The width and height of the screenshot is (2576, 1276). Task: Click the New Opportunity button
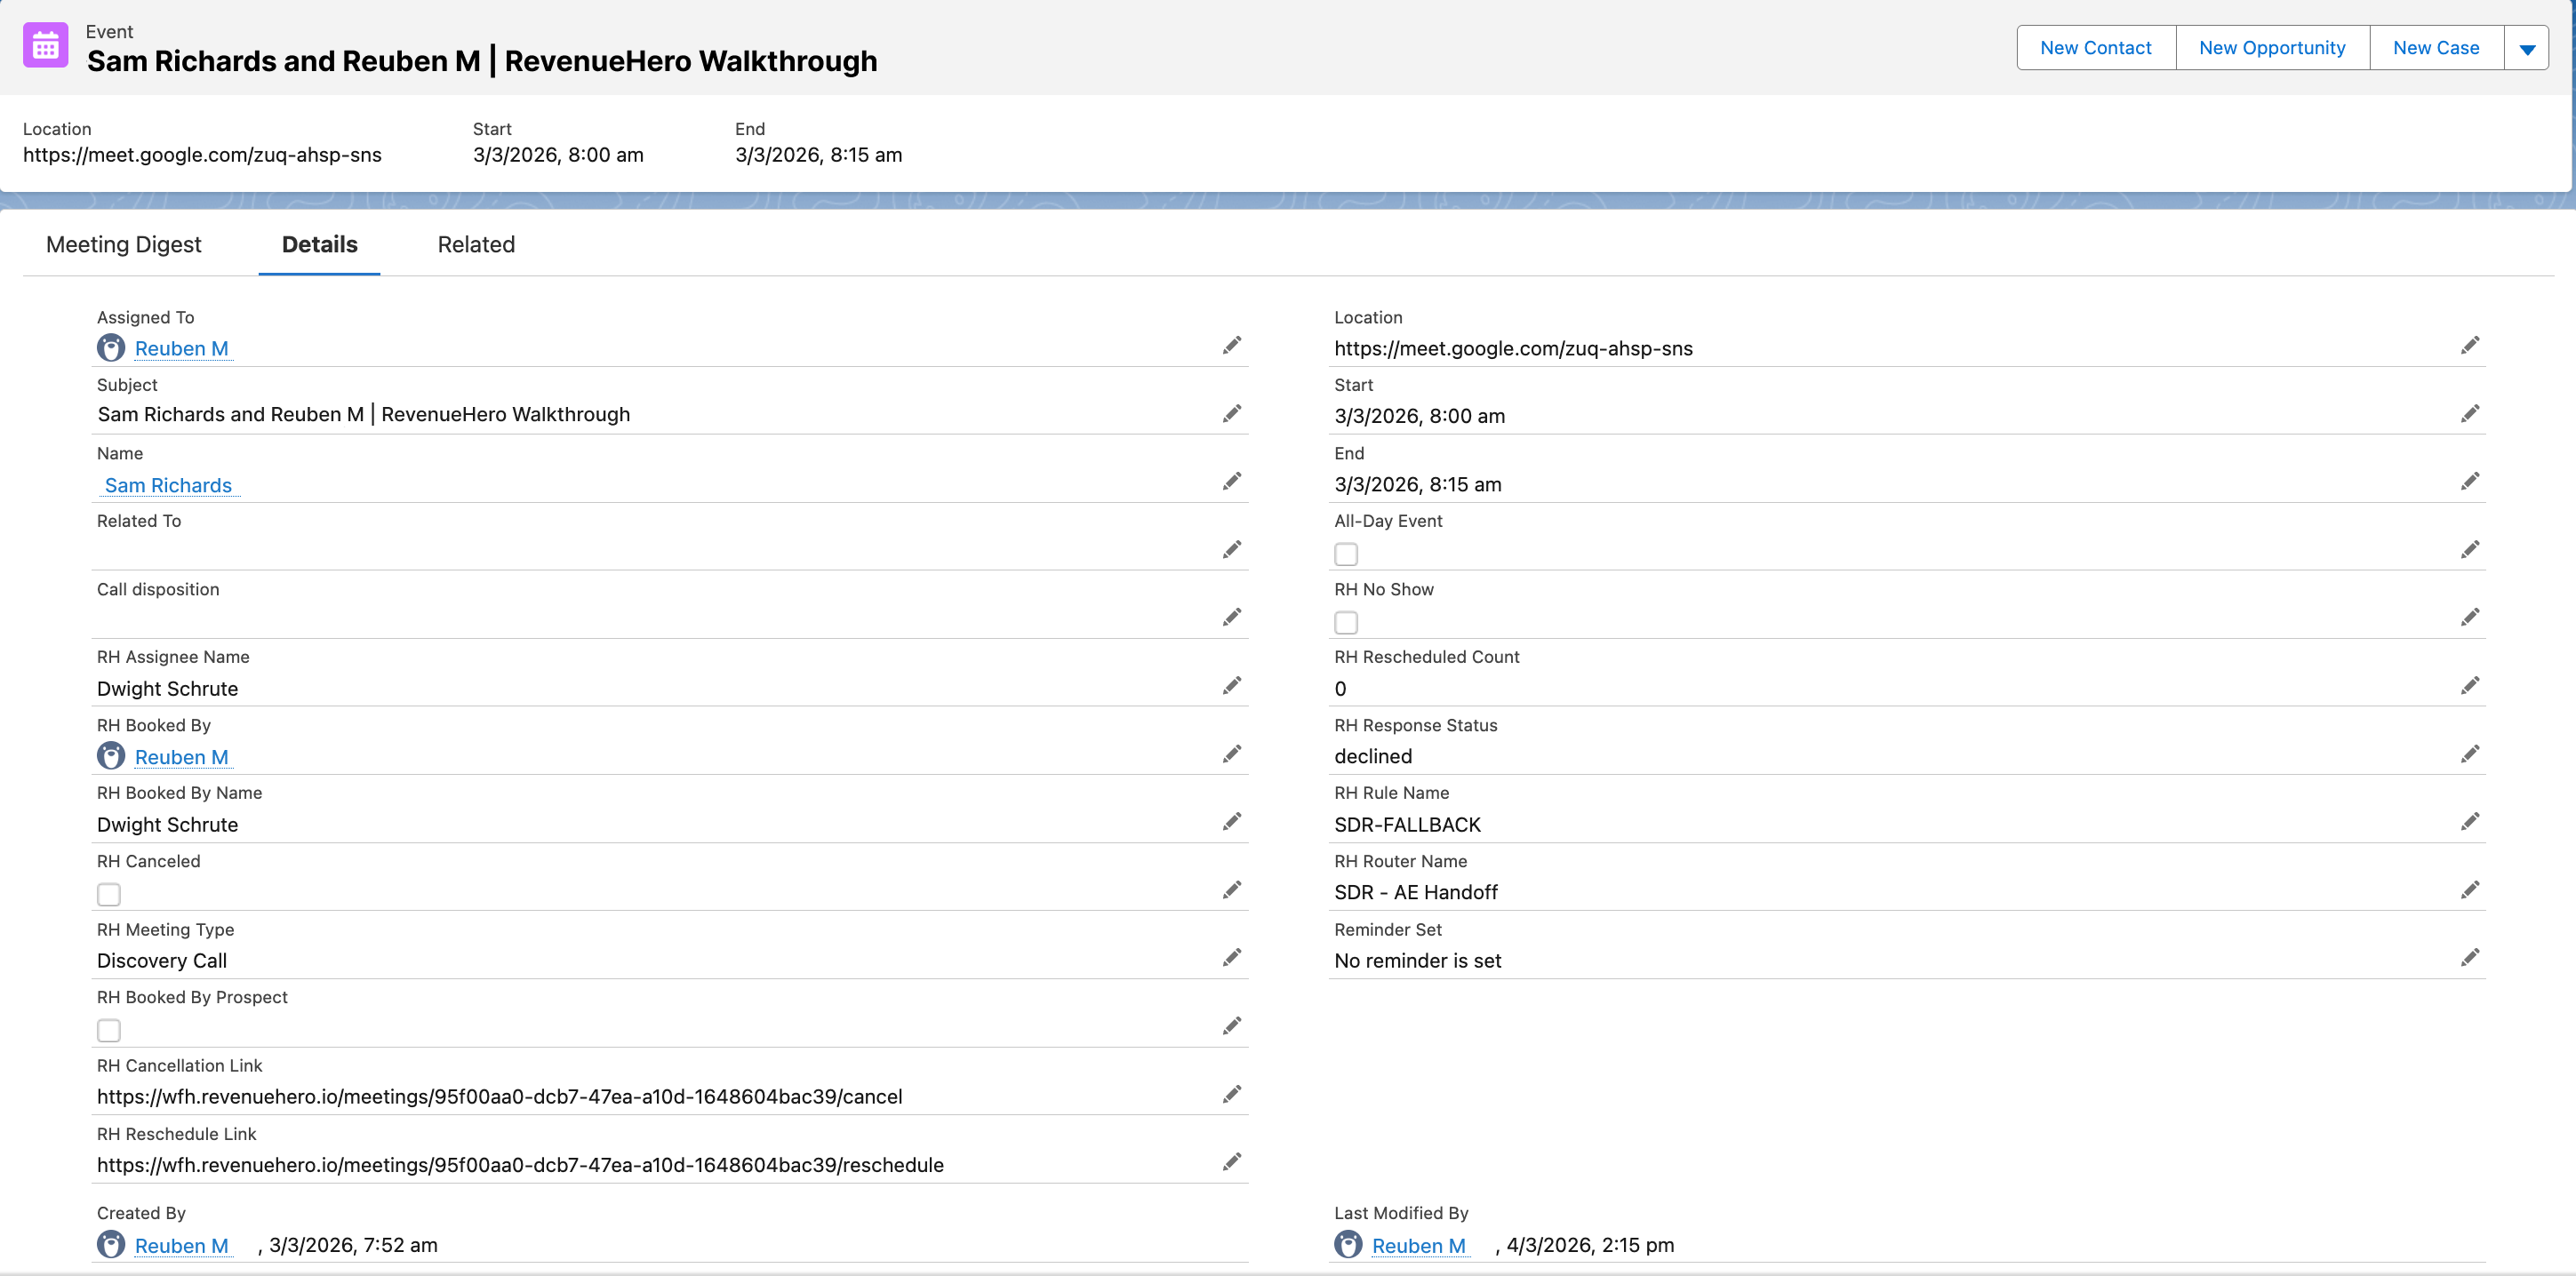point(2271,48)
